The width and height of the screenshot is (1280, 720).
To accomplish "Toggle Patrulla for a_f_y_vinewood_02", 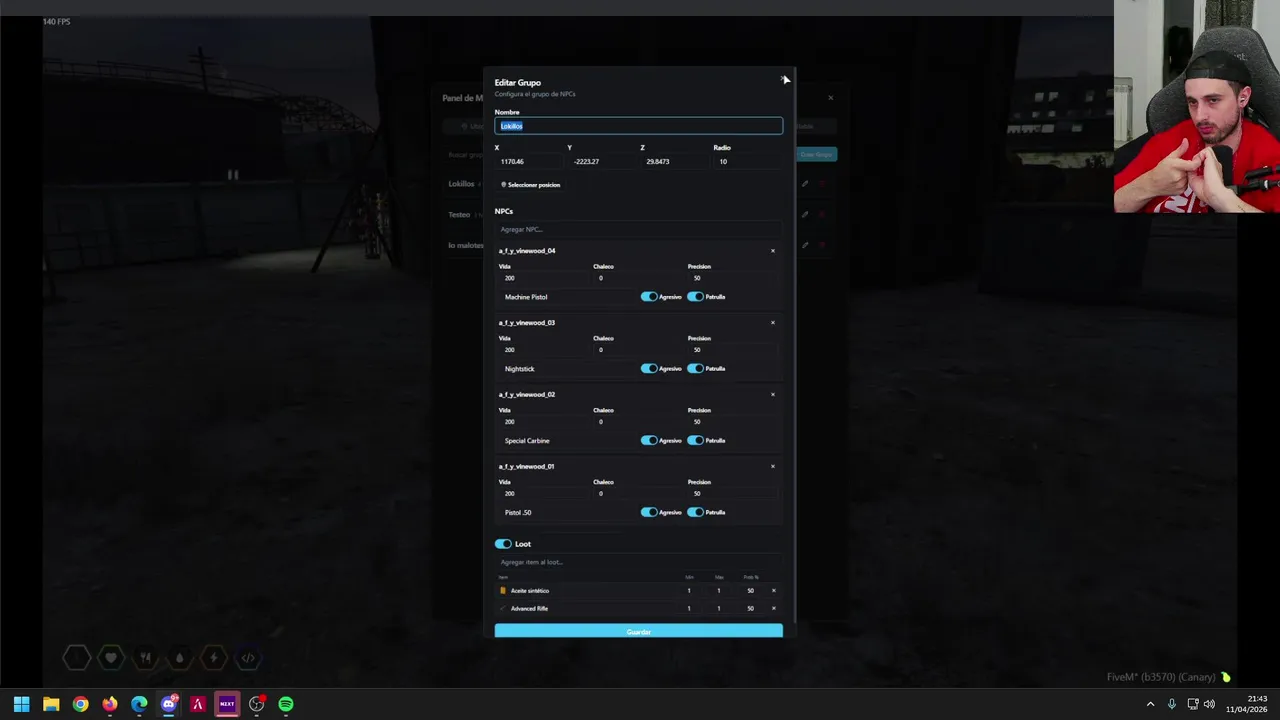I will tap(695, 441).
